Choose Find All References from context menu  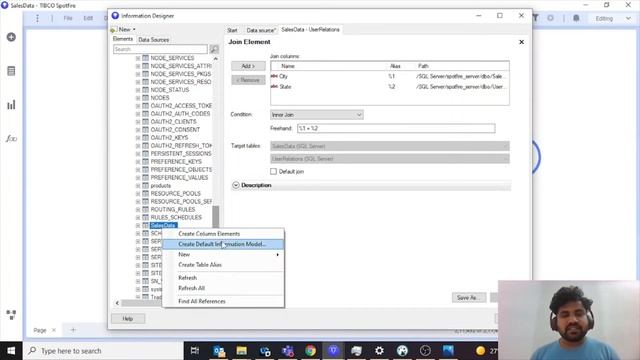[x=223, y=301]
